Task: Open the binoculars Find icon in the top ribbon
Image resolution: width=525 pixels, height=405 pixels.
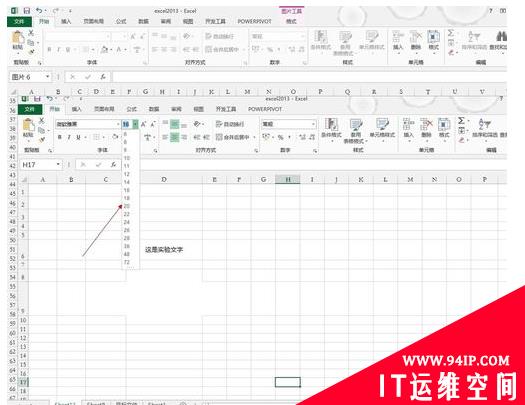Action: point(501,36)
